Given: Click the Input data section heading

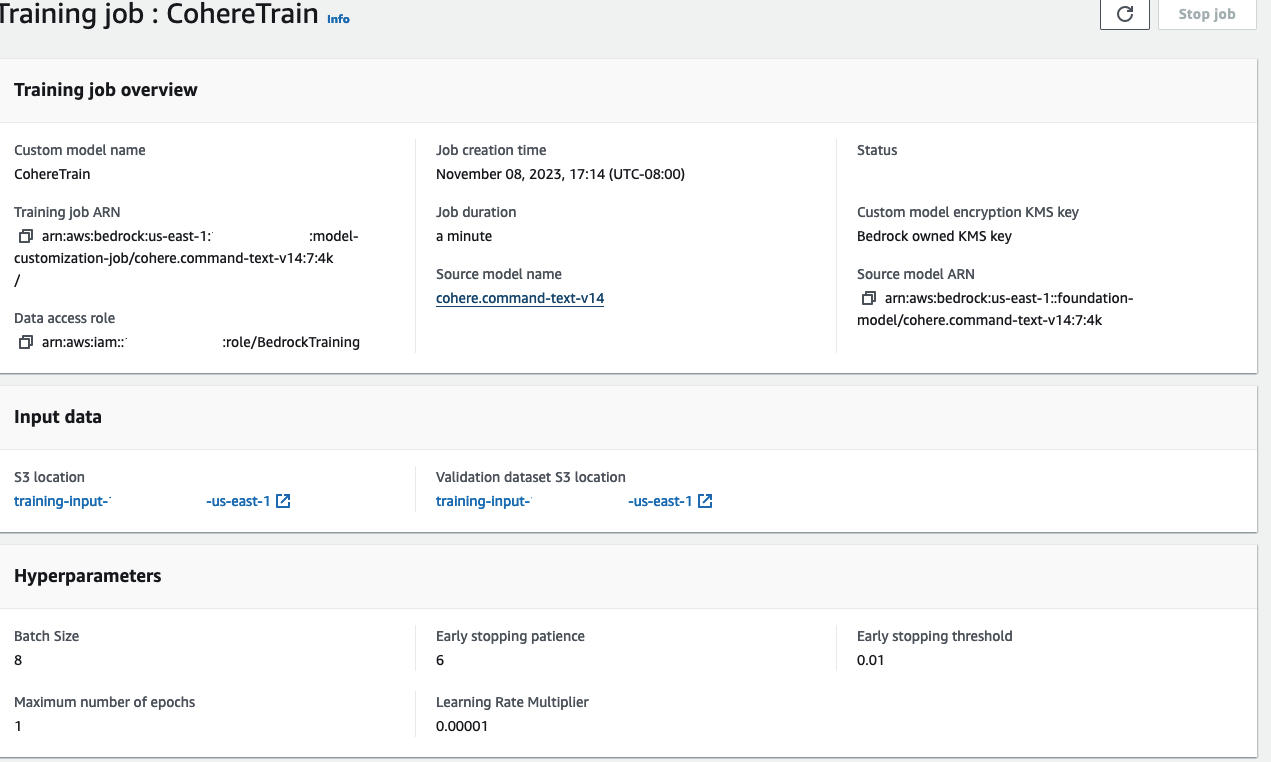Looking at the screenshot, I should pos(58,417).
